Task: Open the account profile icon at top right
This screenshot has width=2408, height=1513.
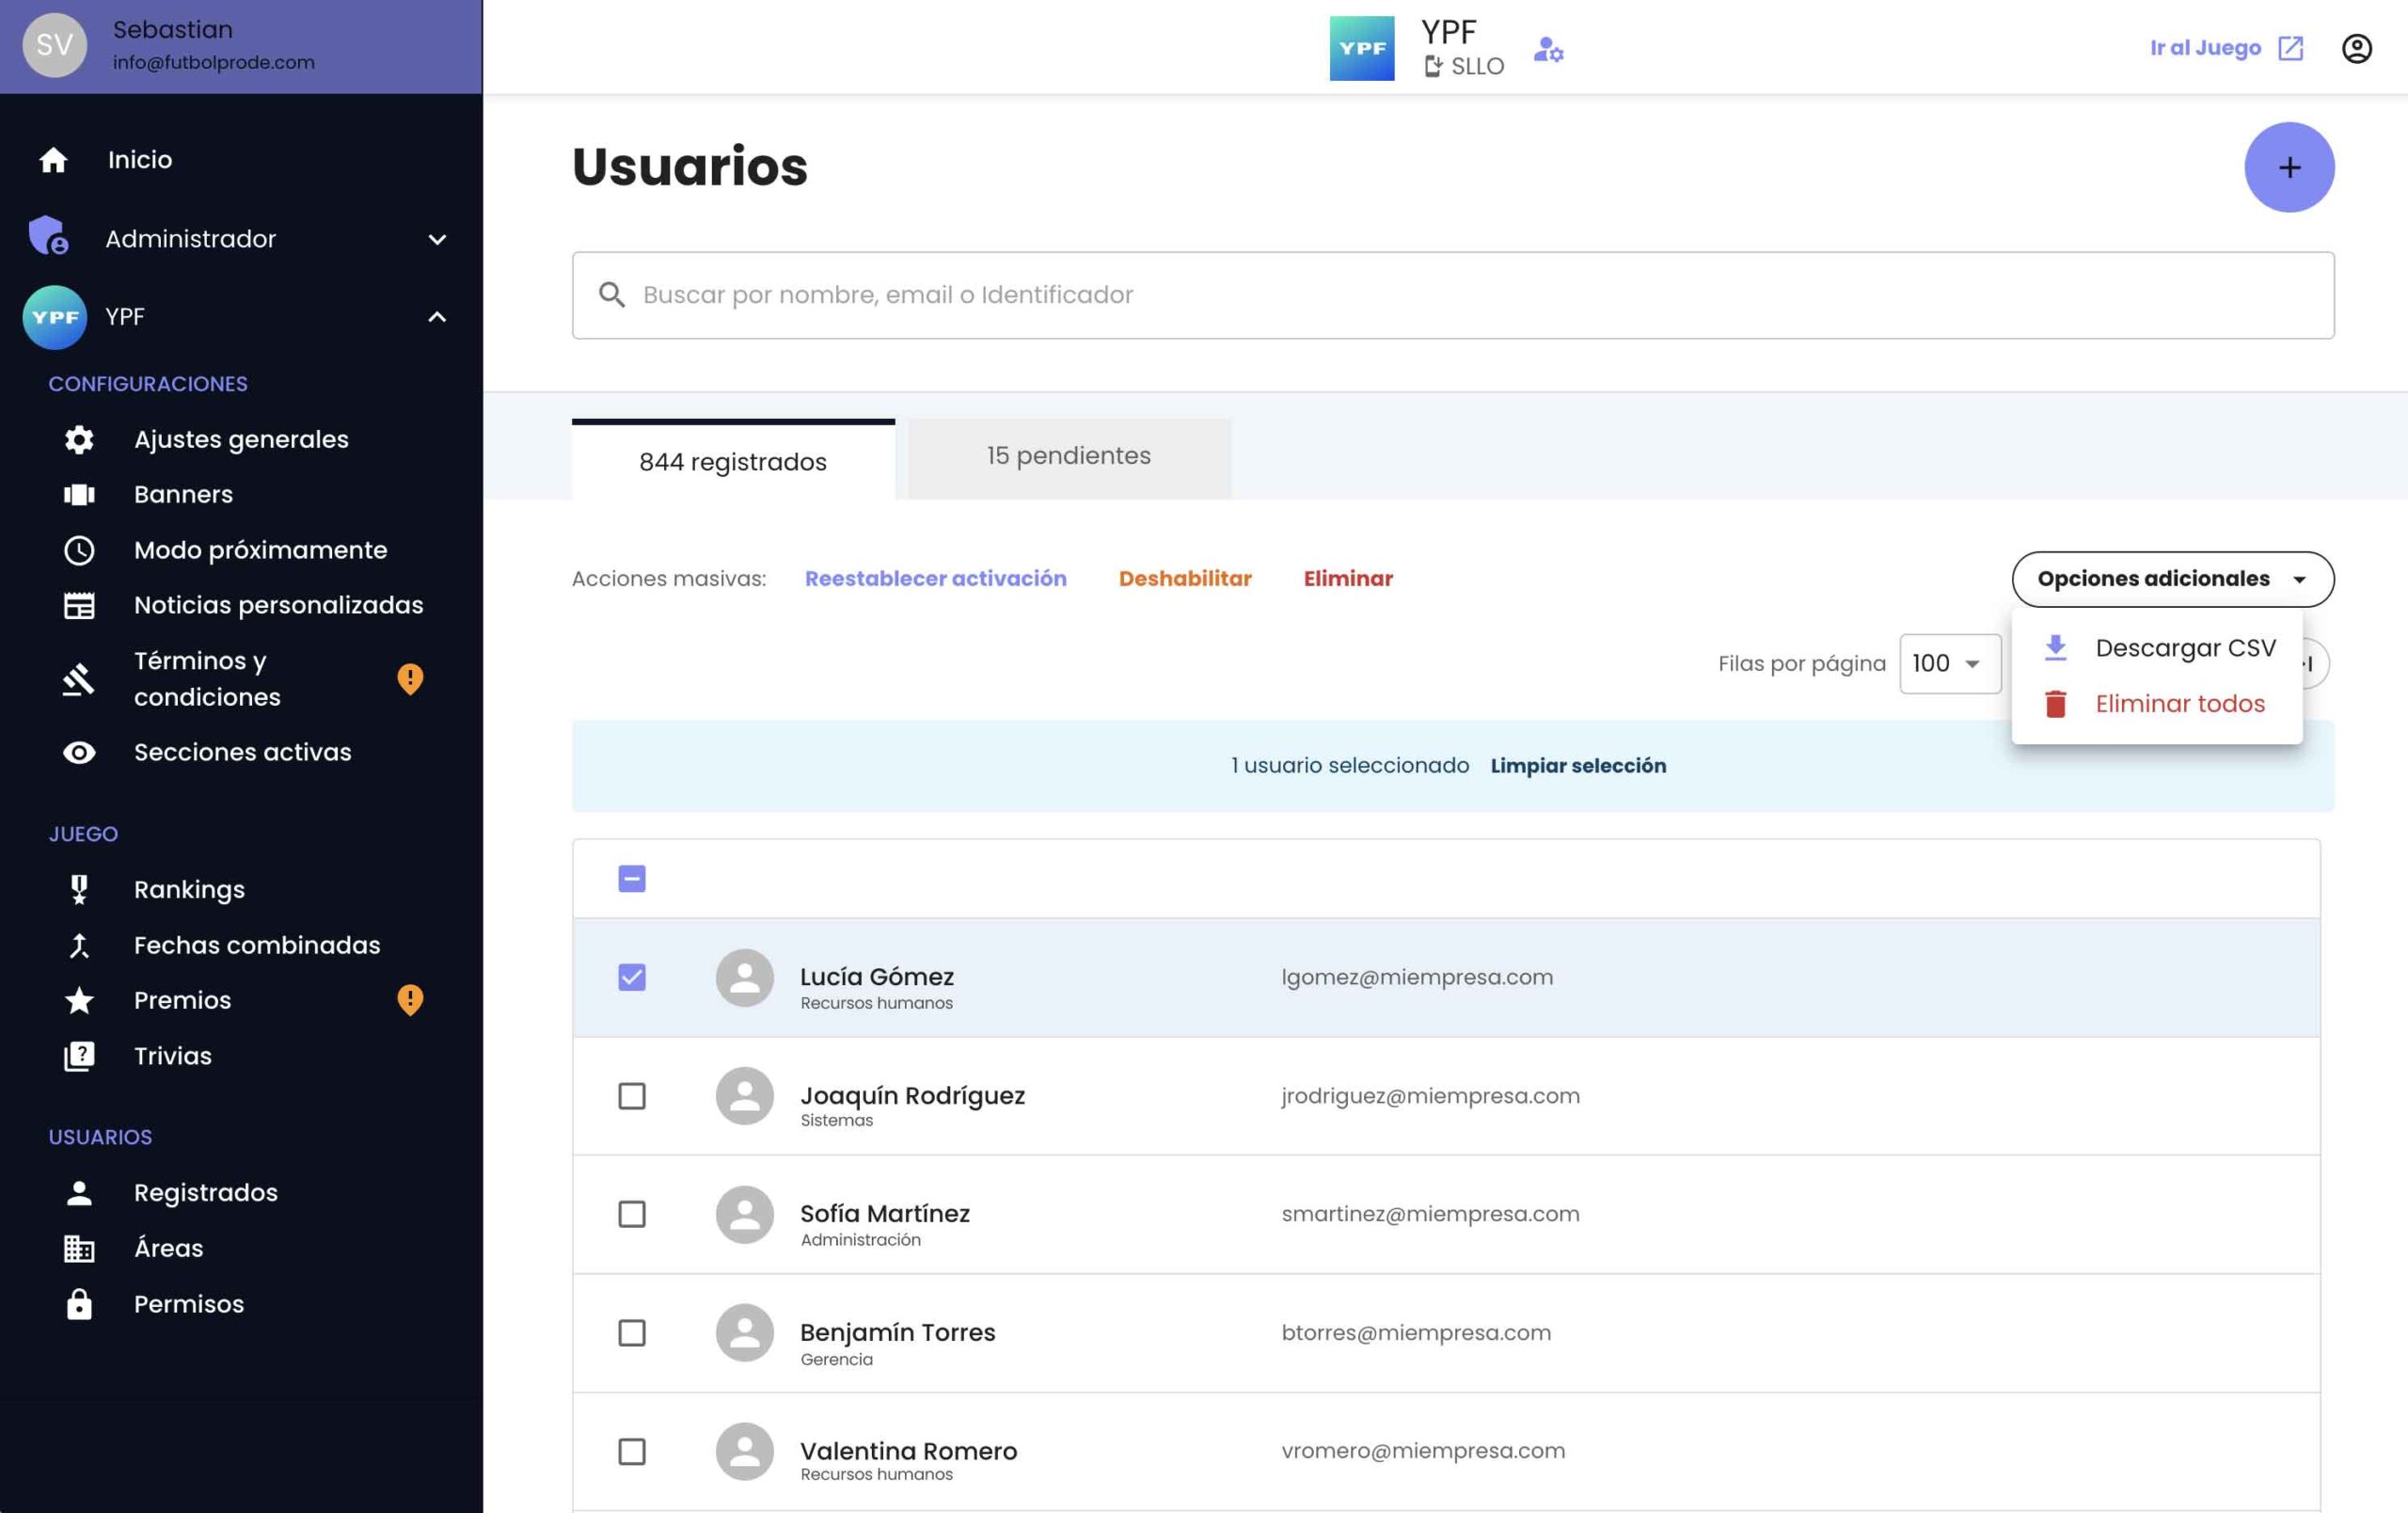Action: tap(2356, 48)
